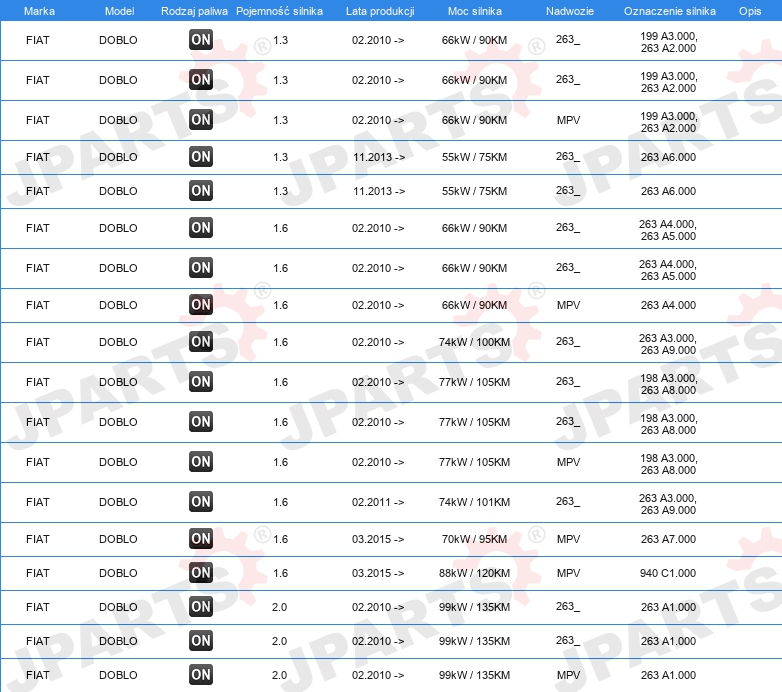Click the Nadwozie column header
782x692 pixels.
tap(570, 11)
